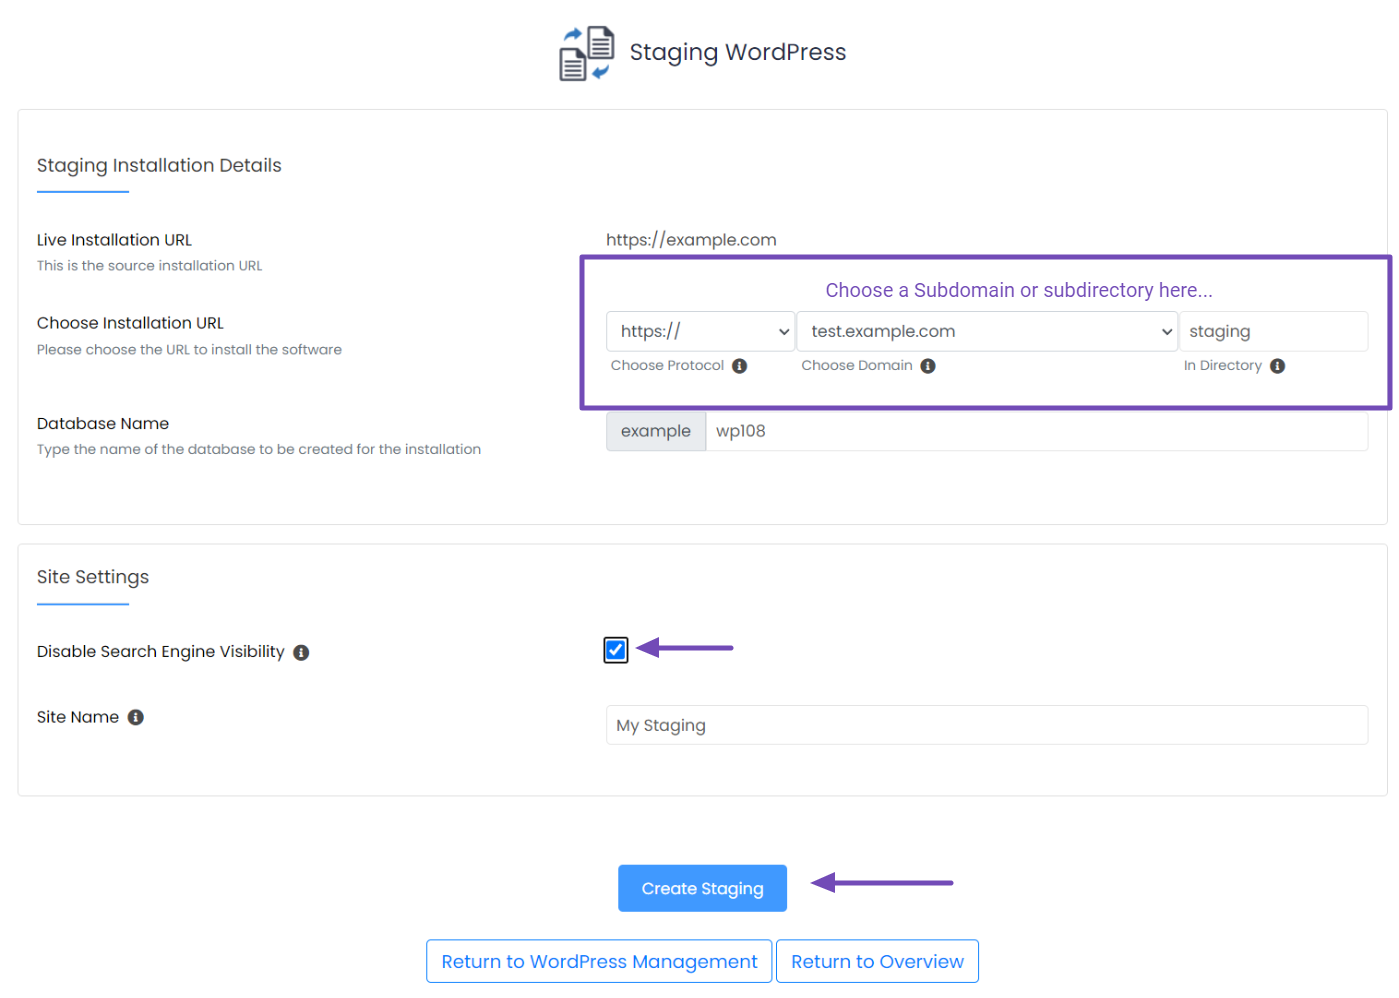Click the Site Name info icon
The width and height of the screenshot is (1399, 998).
pos(136,717)
